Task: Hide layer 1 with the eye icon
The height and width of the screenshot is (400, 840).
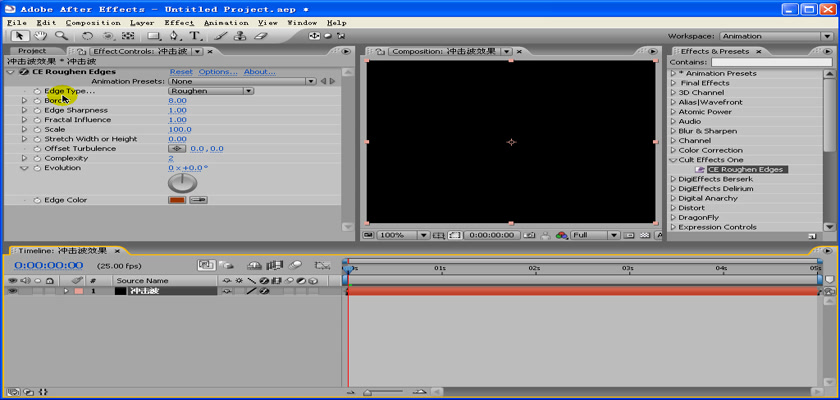Action: pyautogui.click(x=12, y=291)
